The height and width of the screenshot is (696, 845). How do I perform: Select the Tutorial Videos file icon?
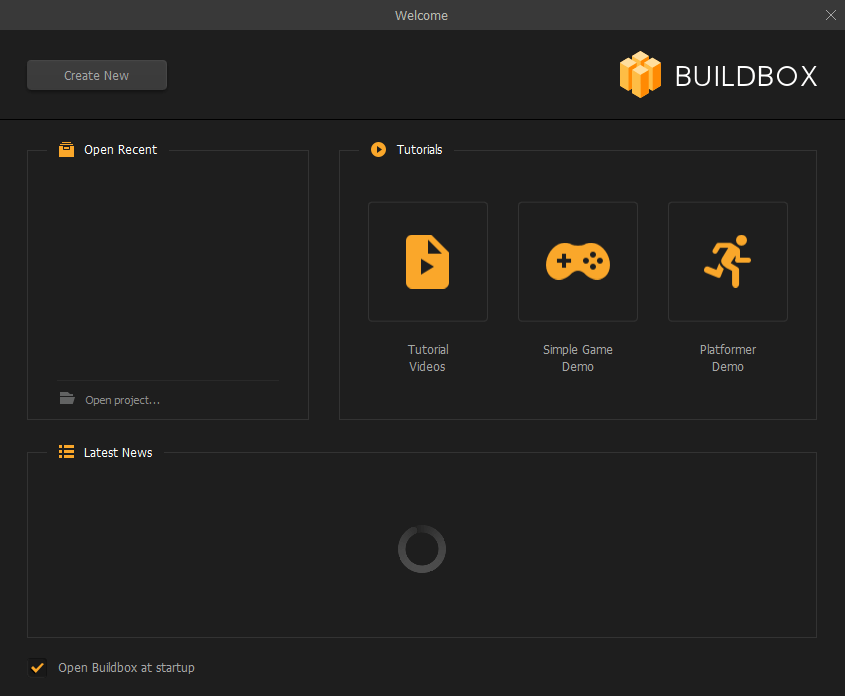click(428, 262)
